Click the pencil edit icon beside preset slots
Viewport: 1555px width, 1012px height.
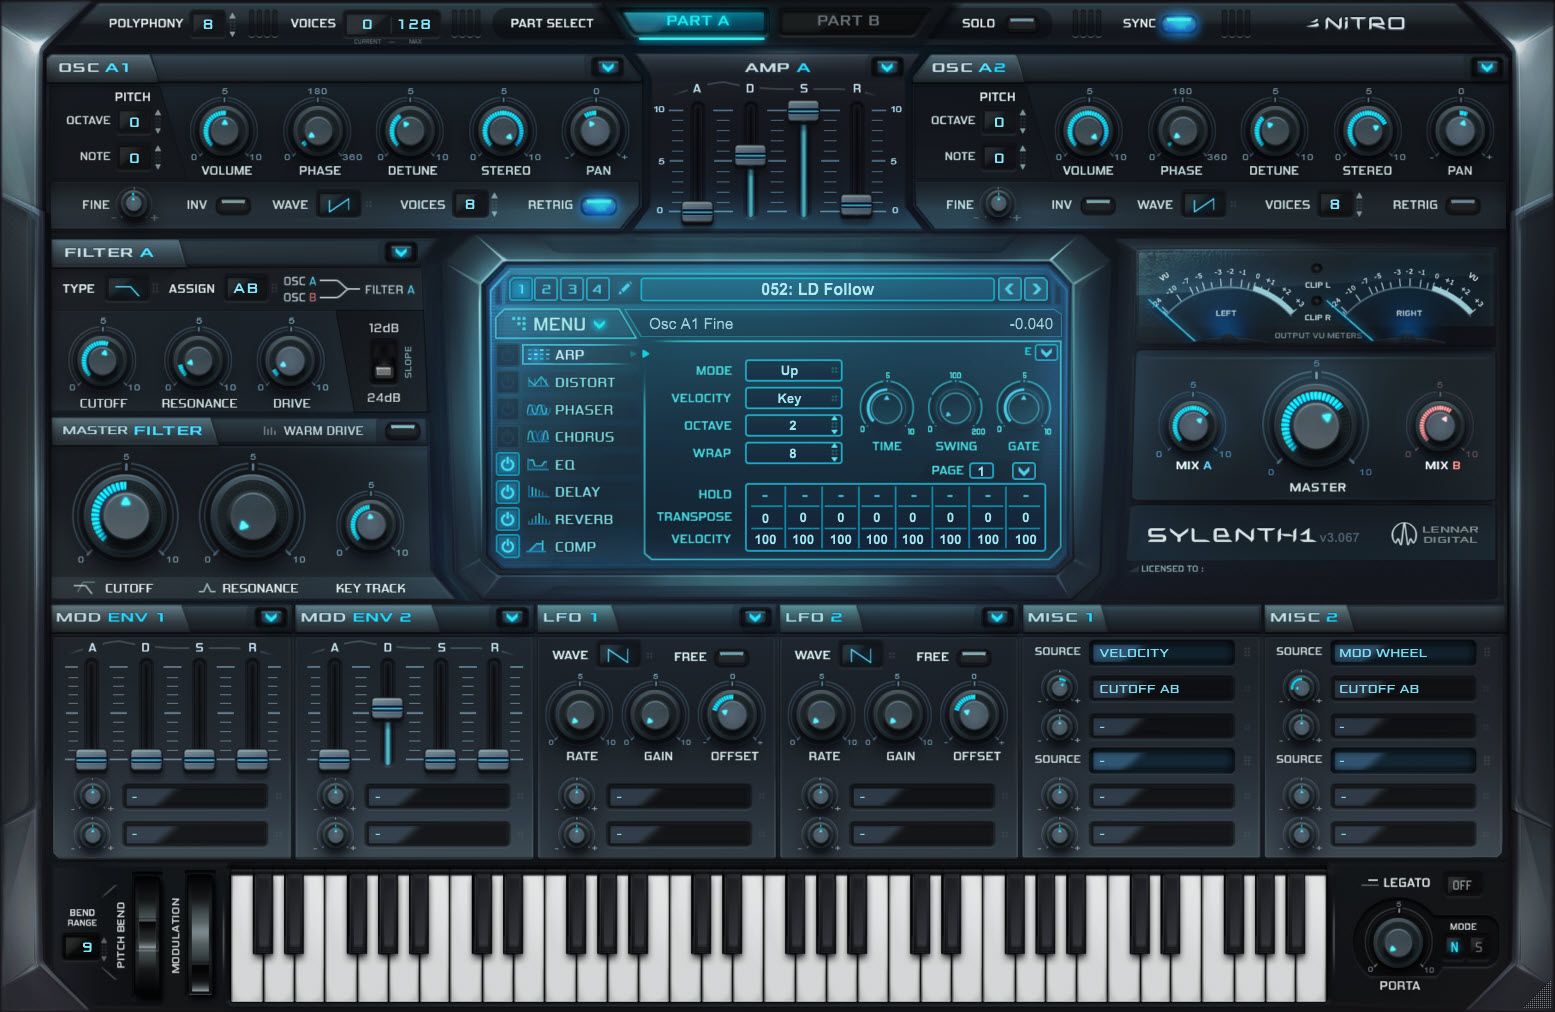coord(624,289)
